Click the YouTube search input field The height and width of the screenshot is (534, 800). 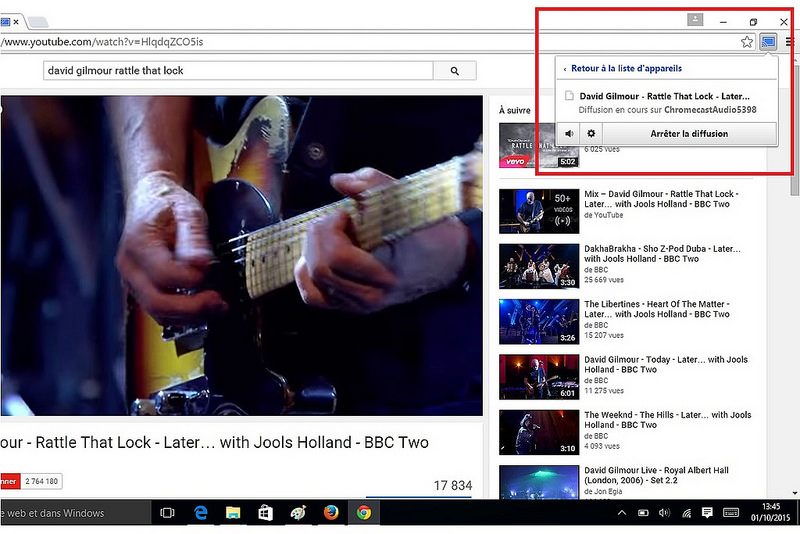click(x=238, y=71)
